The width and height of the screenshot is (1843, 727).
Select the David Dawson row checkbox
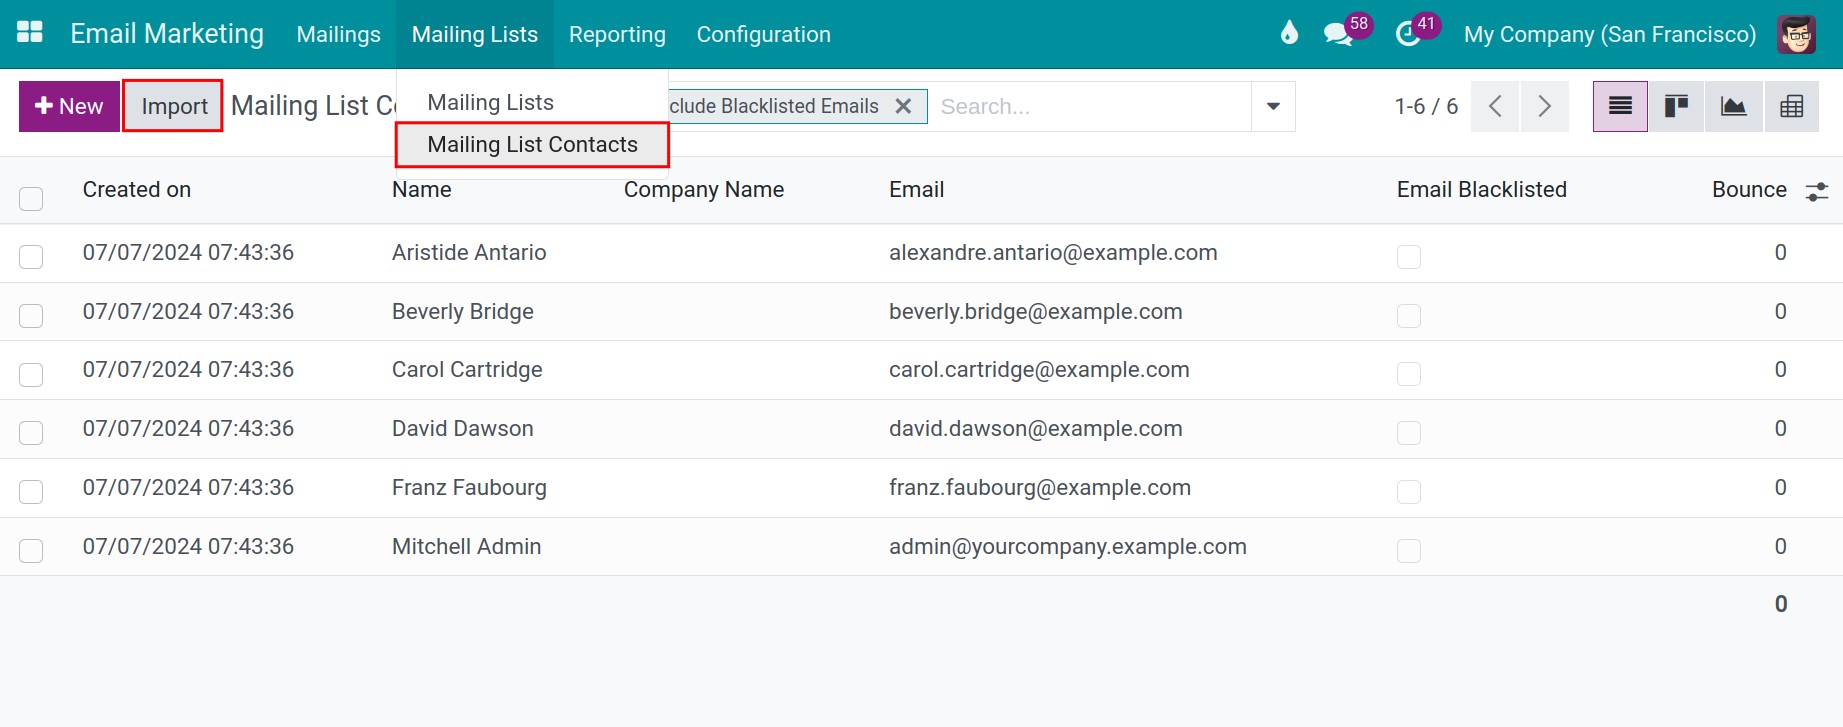(31, 433)
